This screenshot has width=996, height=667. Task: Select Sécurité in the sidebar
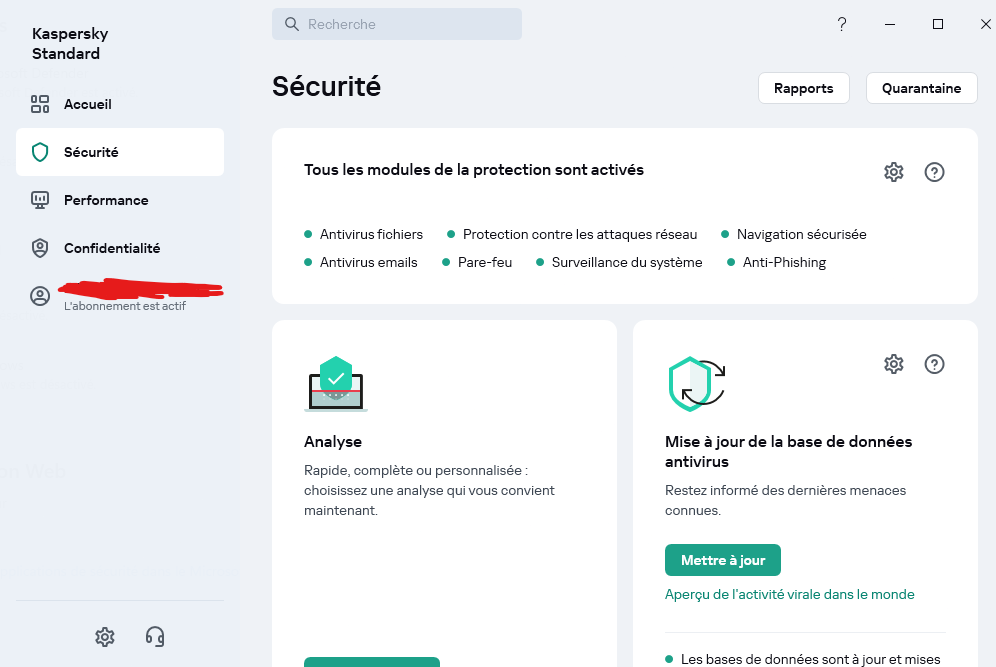tap(91, 152)
